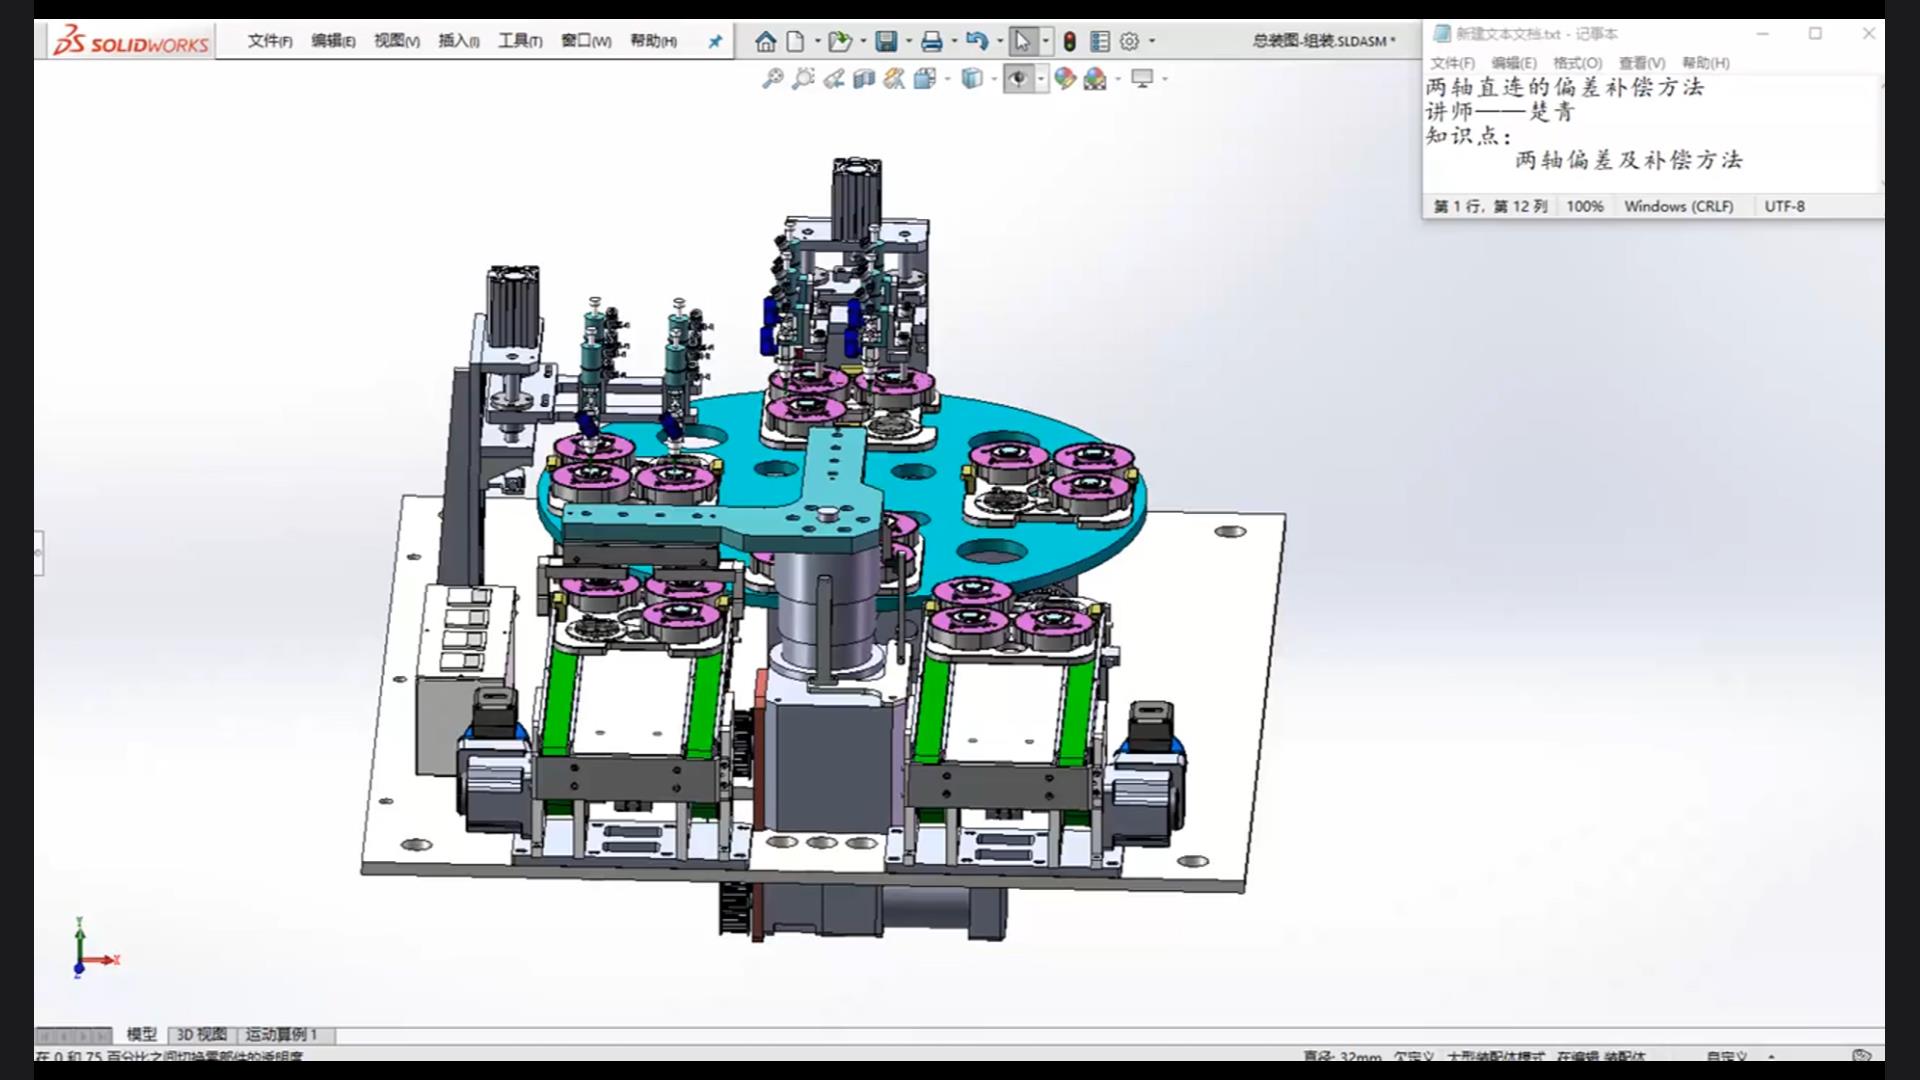This screenshot has height=1080, width=1920.
Task: Click Windows (CRLF) in Notepad status bar
Action: (x=1679, y=206)
